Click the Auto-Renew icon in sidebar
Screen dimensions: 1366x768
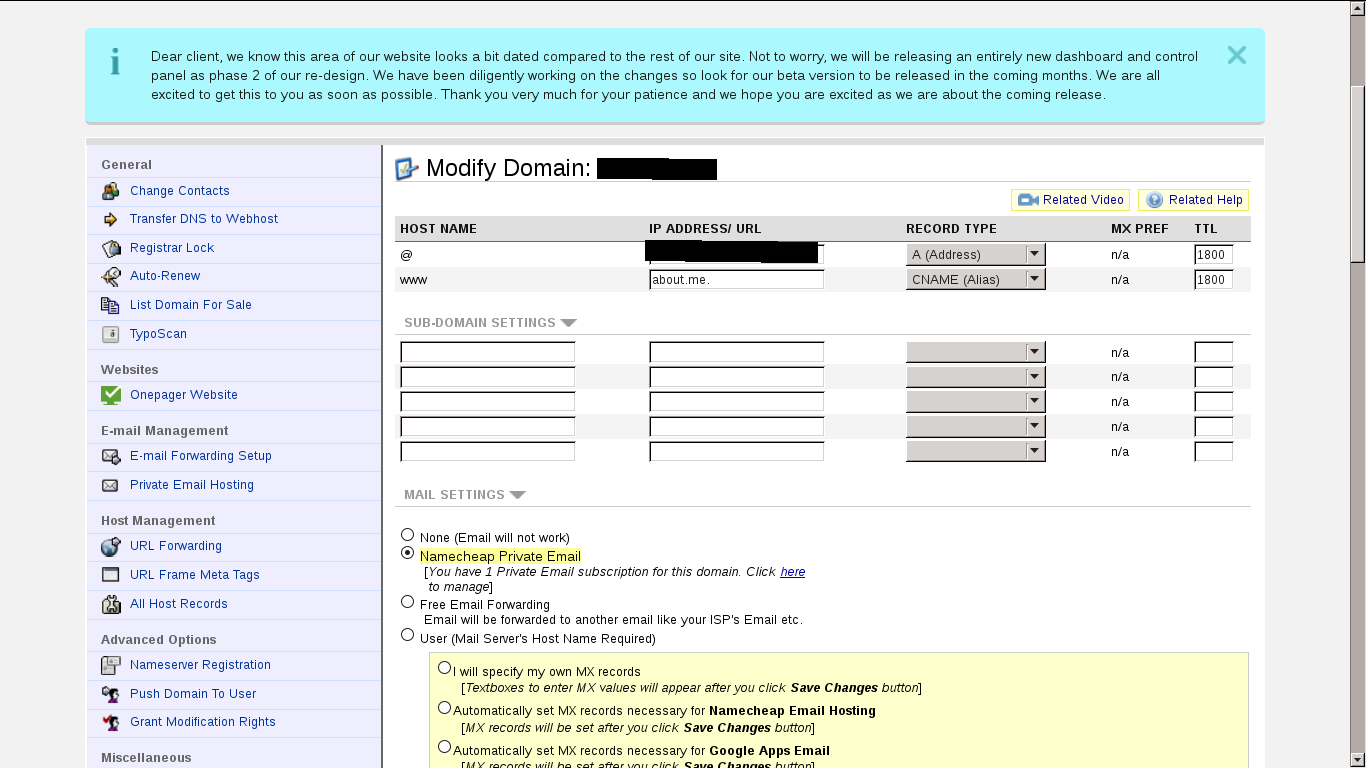pyautogui.click(x=111, y=276)
